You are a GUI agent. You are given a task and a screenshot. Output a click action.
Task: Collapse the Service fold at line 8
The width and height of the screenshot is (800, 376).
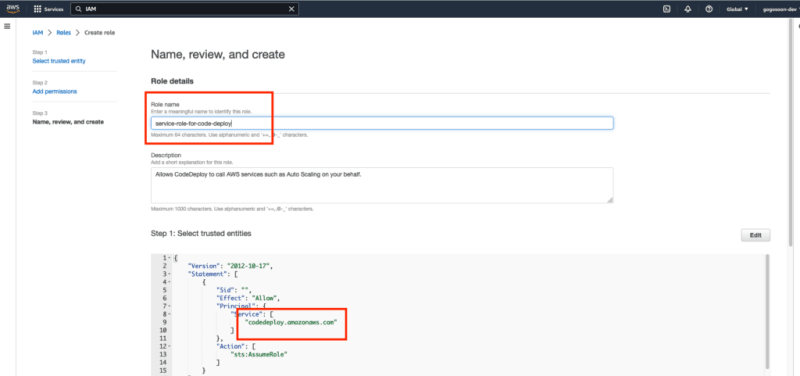click(170, 314)
